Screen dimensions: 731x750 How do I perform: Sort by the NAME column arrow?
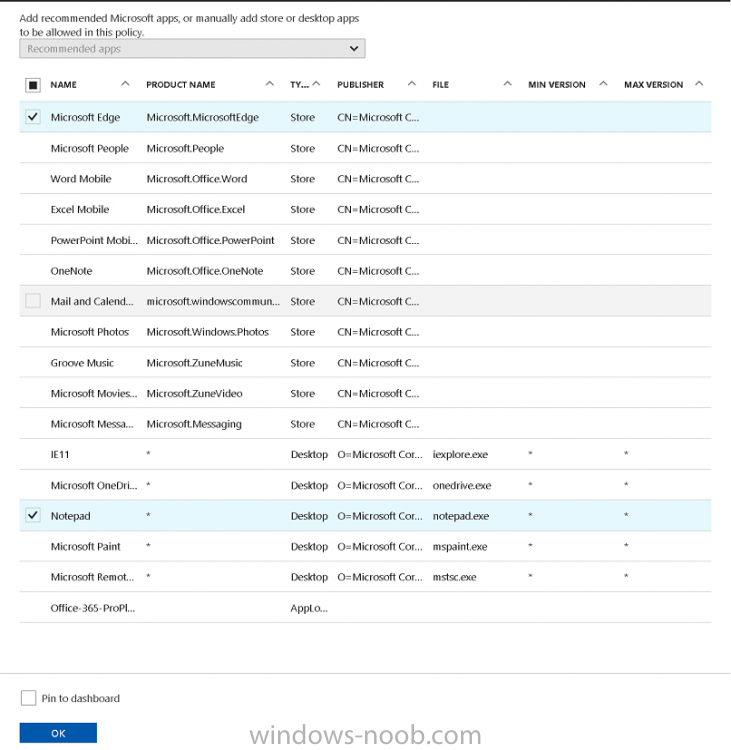click(x=125, y=84)
